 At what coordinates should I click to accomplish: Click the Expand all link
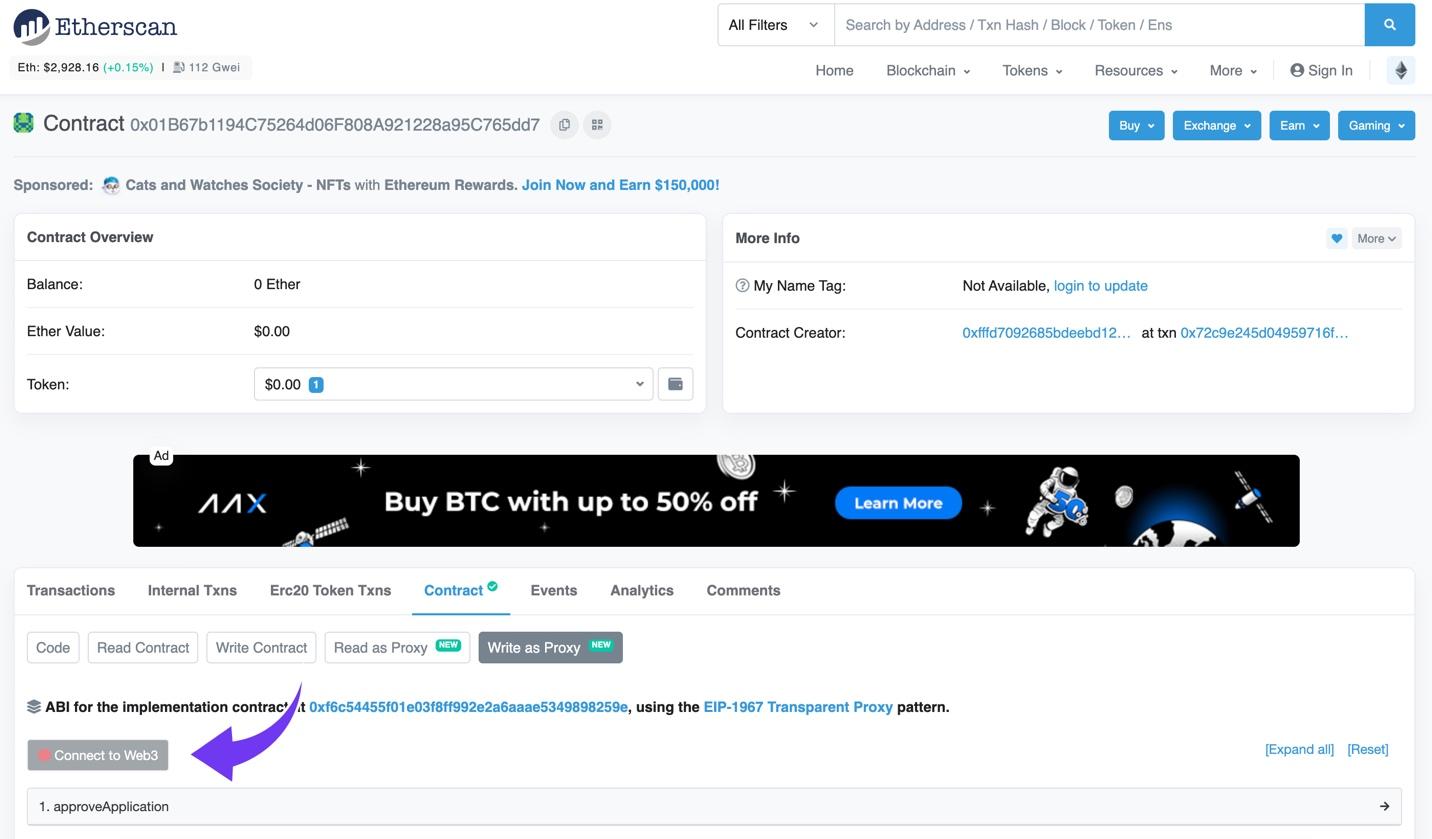(1299, 749)
